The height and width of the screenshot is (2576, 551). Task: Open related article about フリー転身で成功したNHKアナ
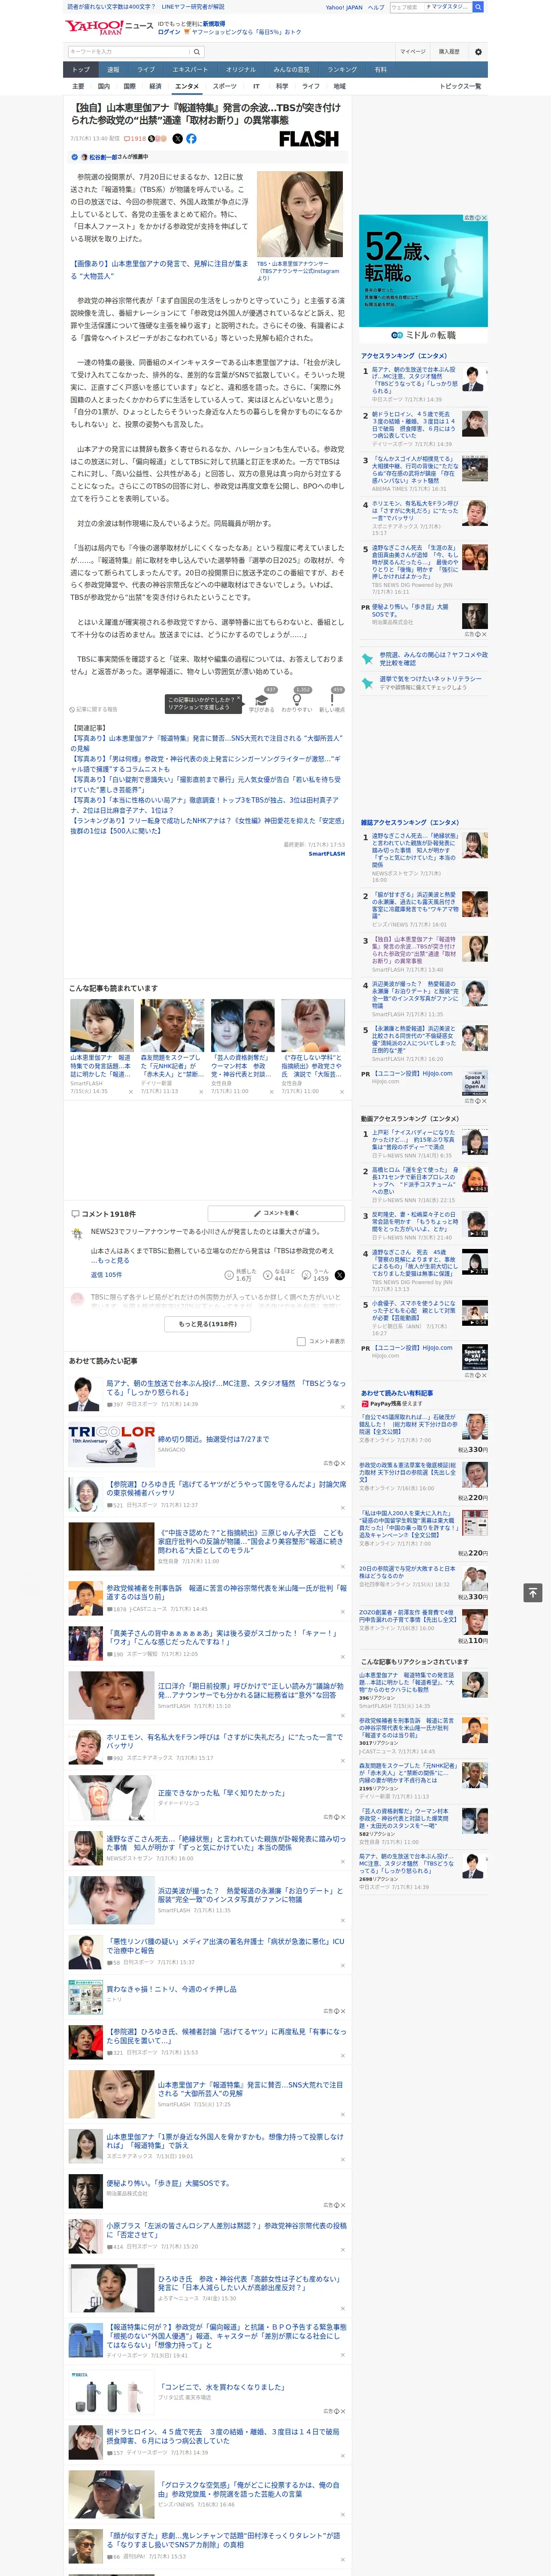tap(206, 826)
